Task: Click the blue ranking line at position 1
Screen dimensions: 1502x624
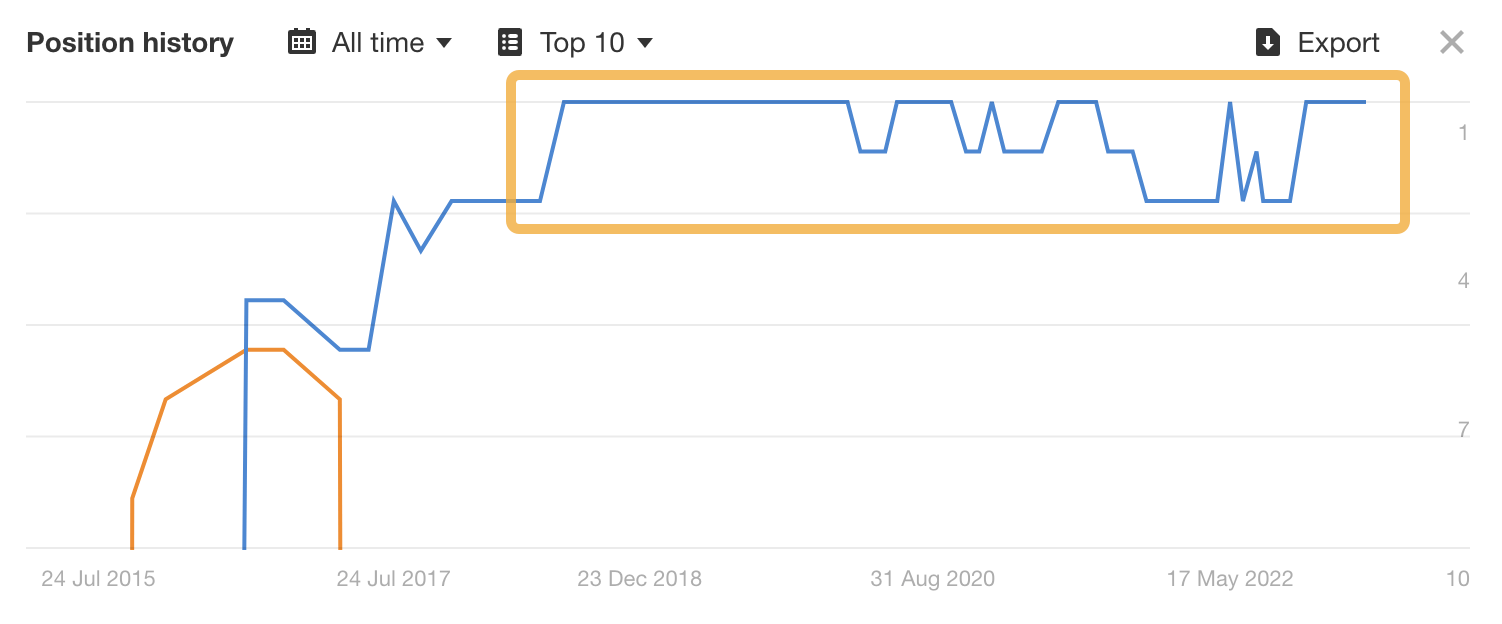Action: tap(700, 101)
